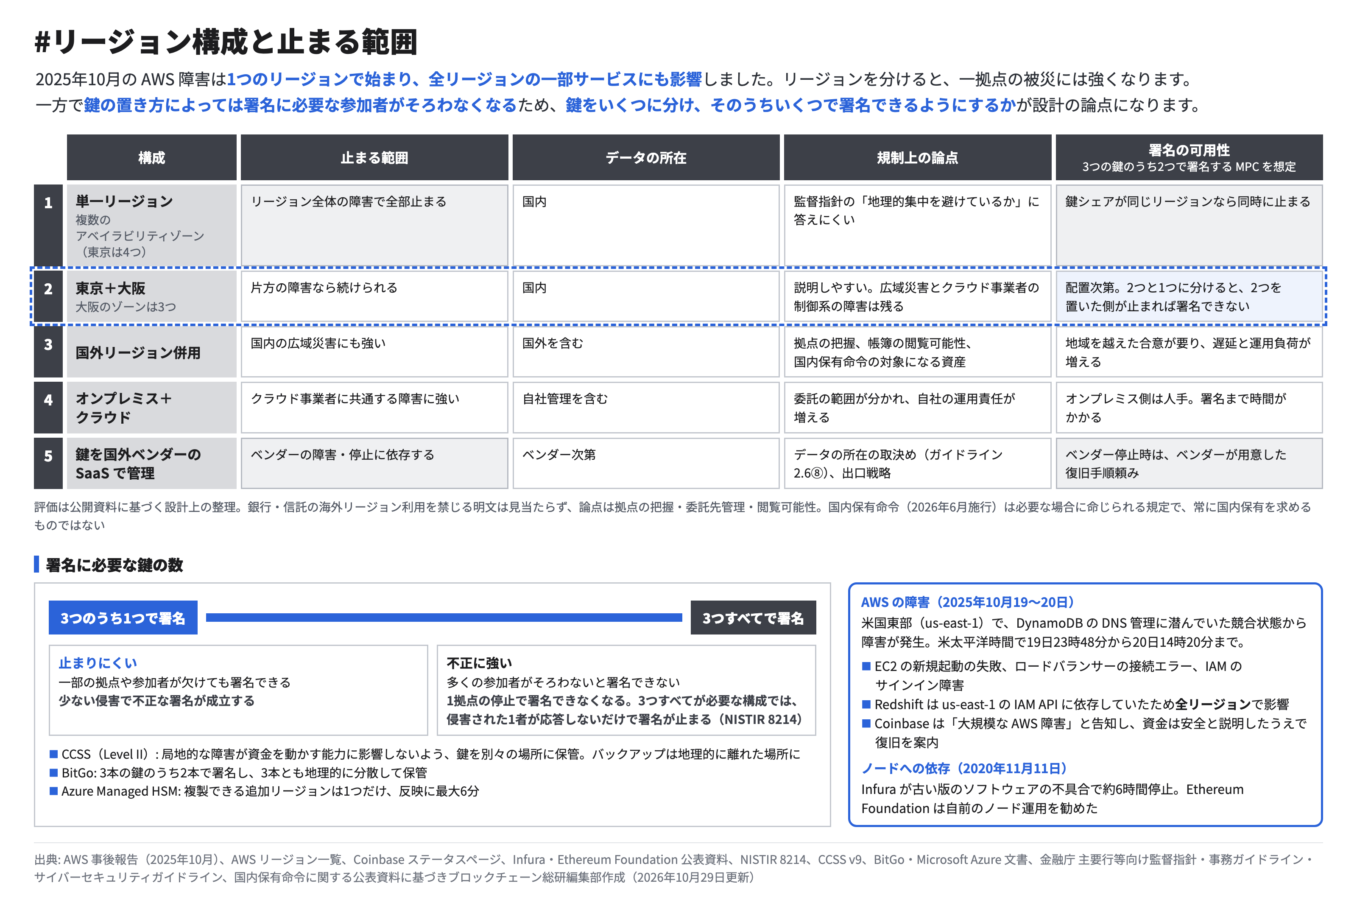Viewport: 1357px width, 900px height.
Task: Click the blue bar between signing thresholds
Action: coord(444,618)
